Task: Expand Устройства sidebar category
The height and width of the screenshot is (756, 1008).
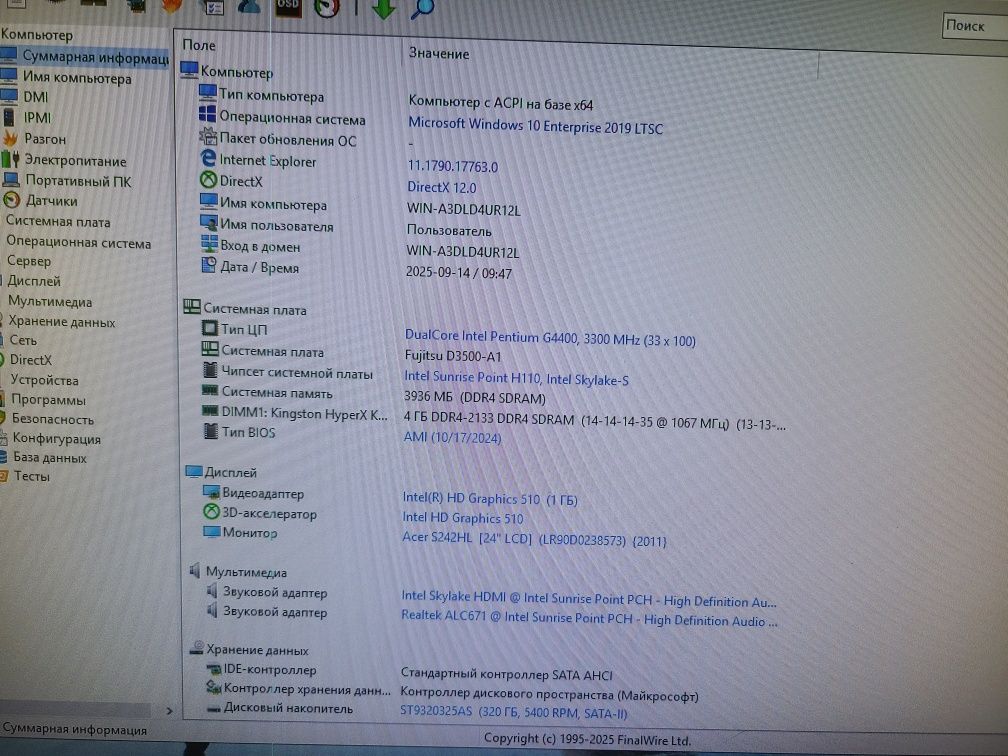Action: 44,380
